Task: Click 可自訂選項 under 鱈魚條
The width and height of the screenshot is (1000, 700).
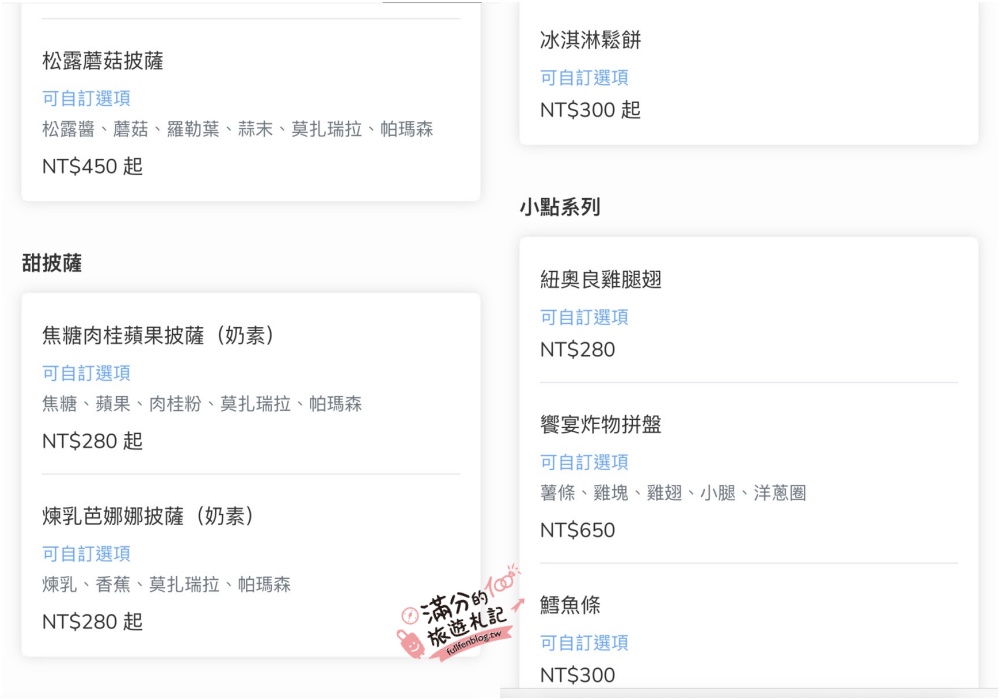Action: pyautogui.click(x=584, y=643)
